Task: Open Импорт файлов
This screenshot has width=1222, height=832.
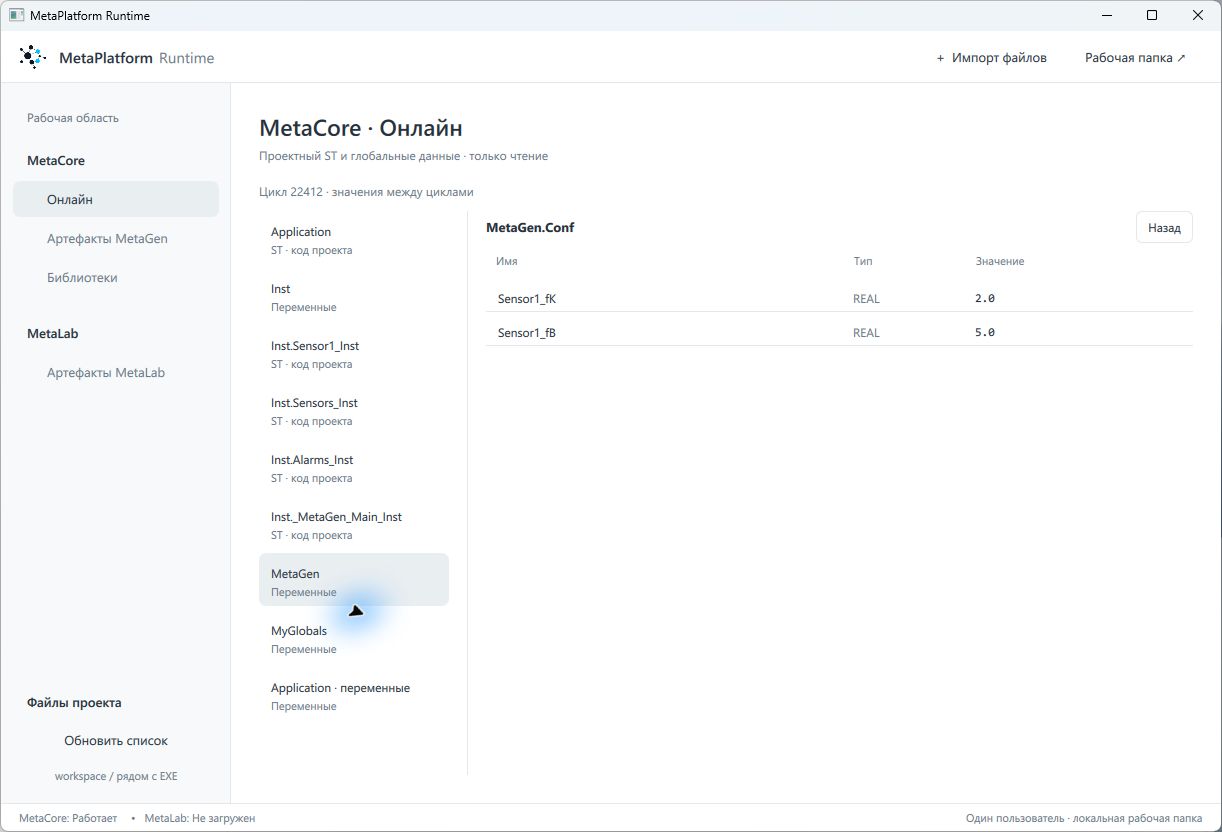Action: pos(991,58)
